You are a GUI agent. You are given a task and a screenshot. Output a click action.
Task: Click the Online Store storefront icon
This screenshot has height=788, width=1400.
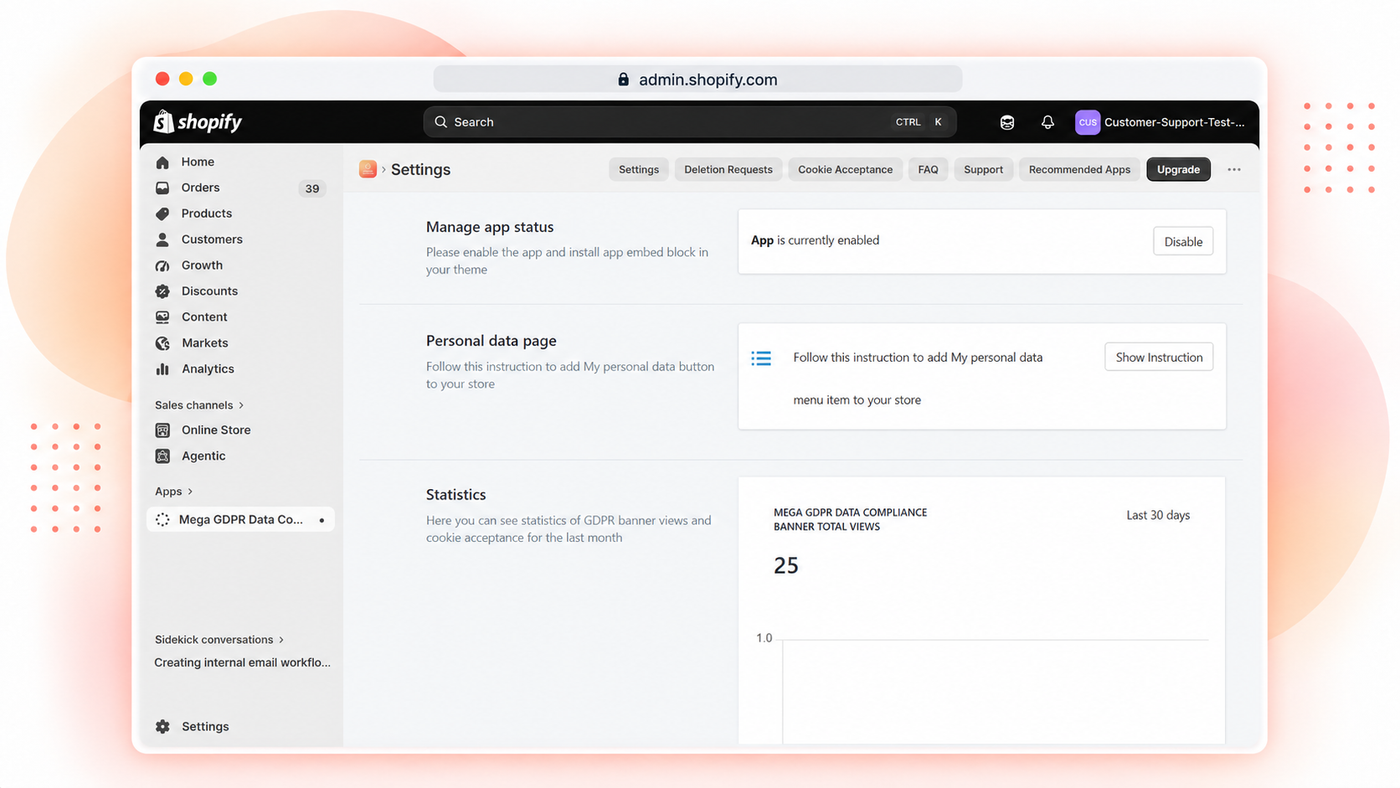click(x=162, y=430)
